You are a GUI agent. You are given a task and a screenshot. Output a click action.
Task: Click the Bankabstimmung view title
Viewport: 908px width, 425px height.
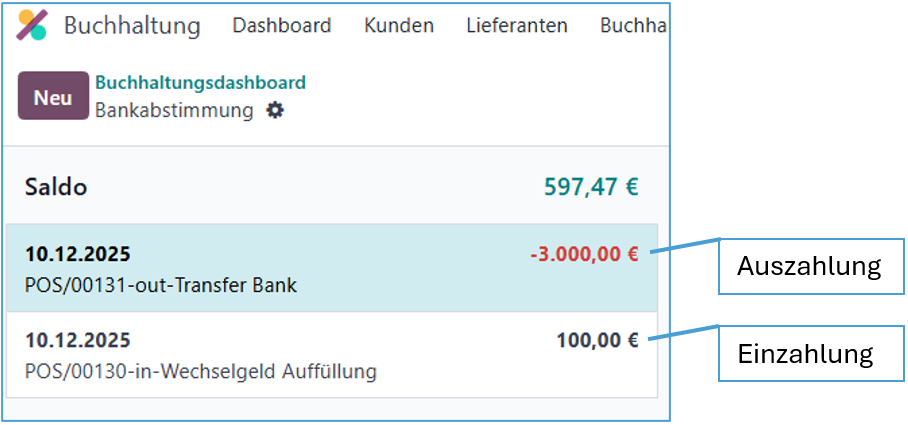pyautogui.click(x=174, y=111)
